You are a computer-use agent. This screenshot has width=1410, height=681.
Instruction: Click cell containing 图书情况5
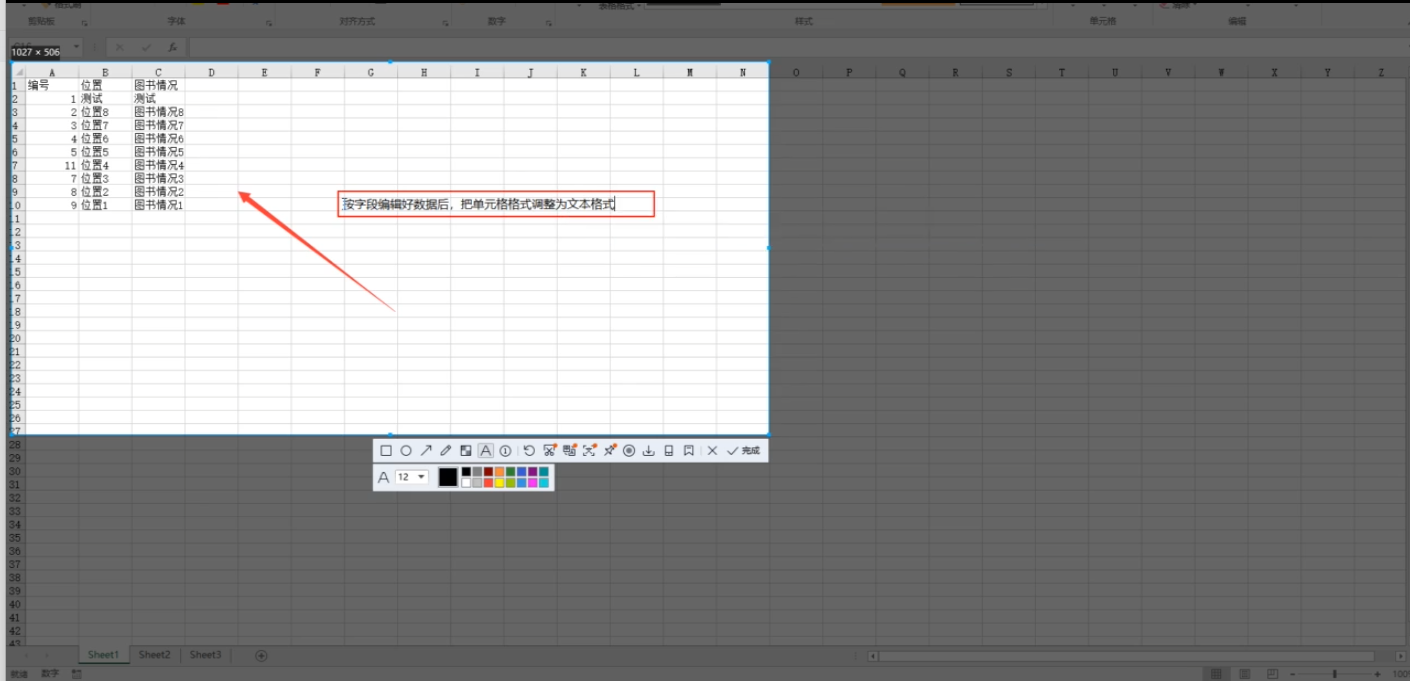pyautogui.click(x=159, y=152)
